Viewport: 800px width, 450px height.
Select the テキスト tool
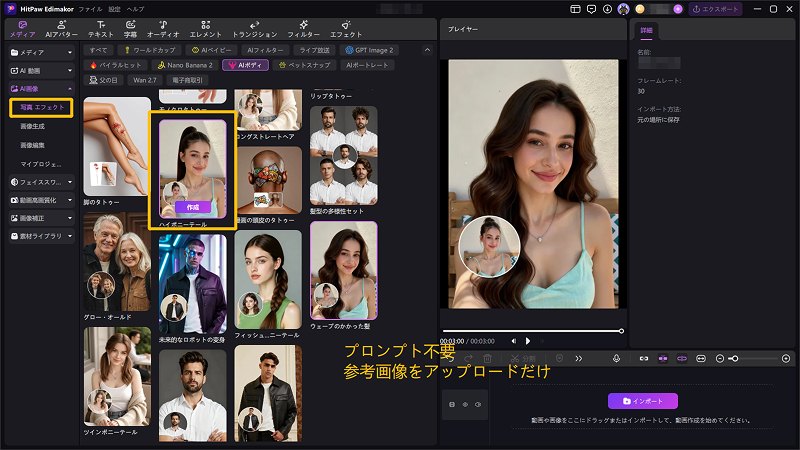click(101, 29)
